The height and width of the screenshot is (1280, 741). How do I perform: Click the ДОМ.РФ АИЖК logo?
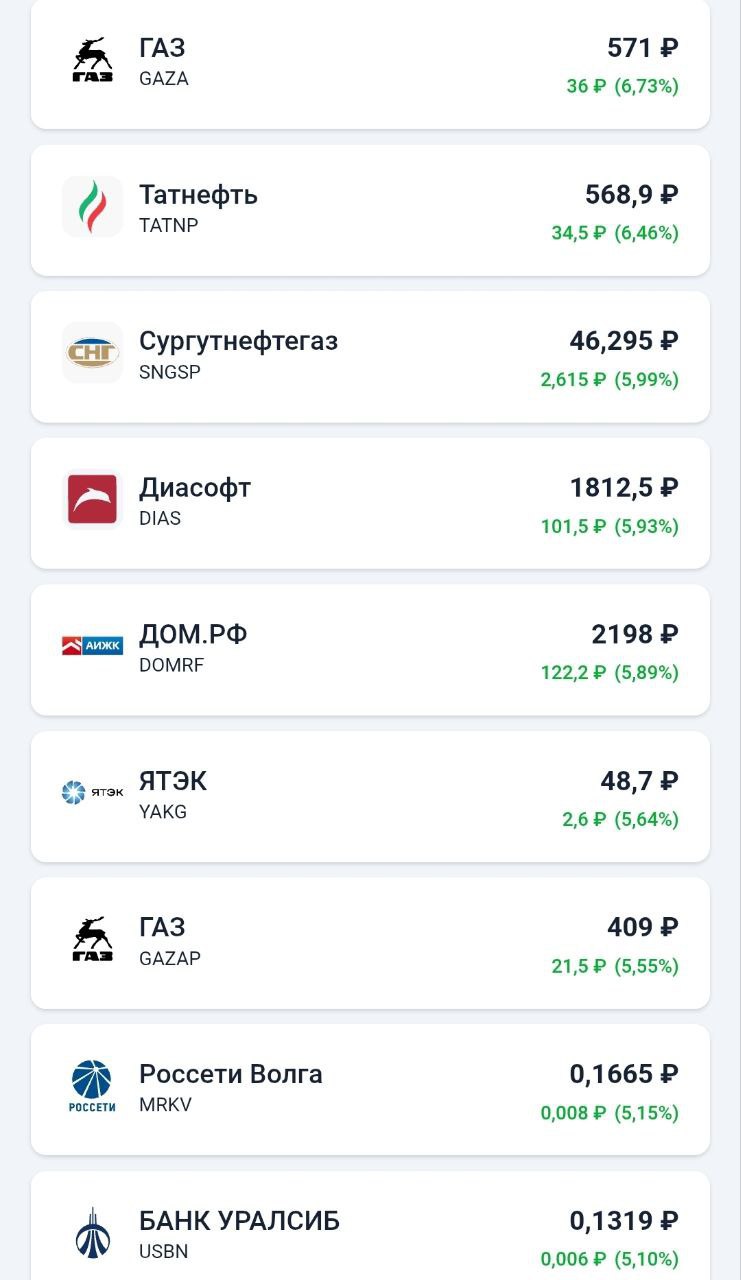point(92,646)
